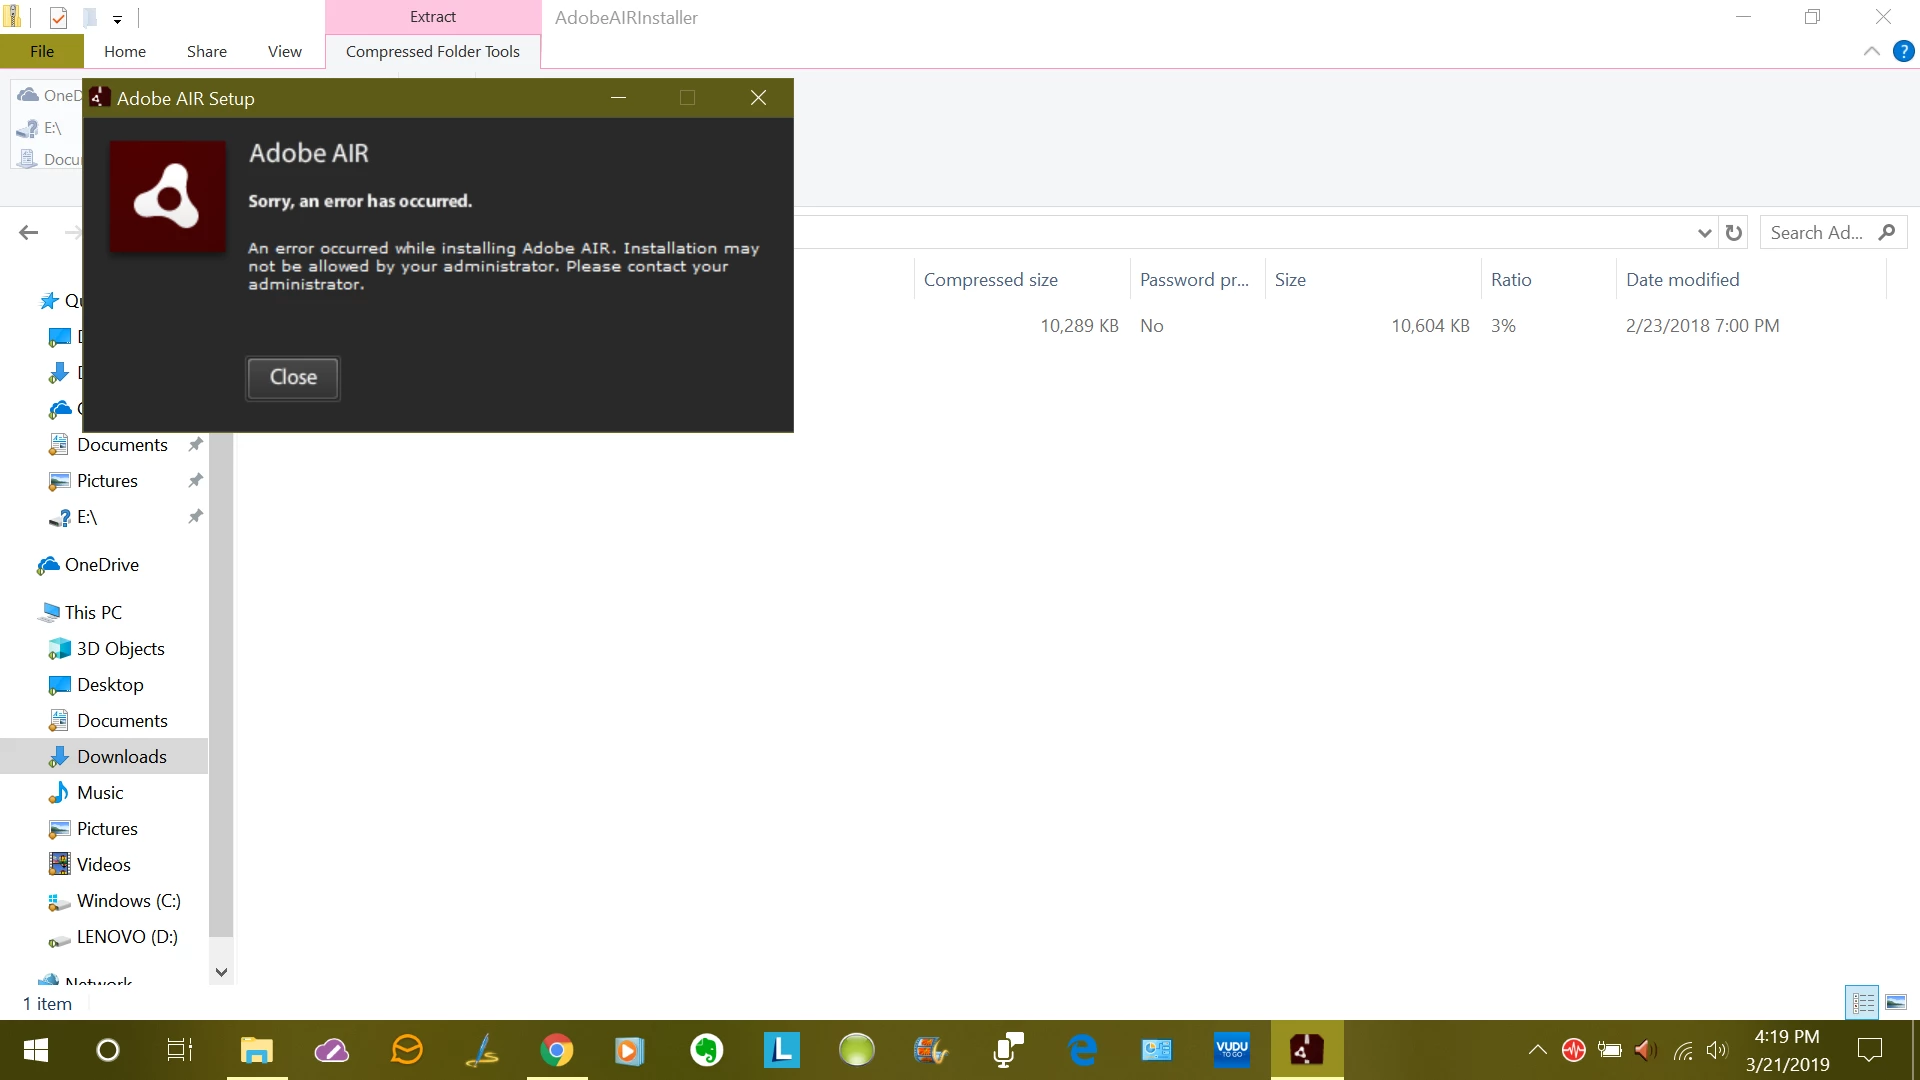Screen dimensions: 1920x1080
Task: Collapse the ribbon with the chevron
Action: (x=1872, y=51)
